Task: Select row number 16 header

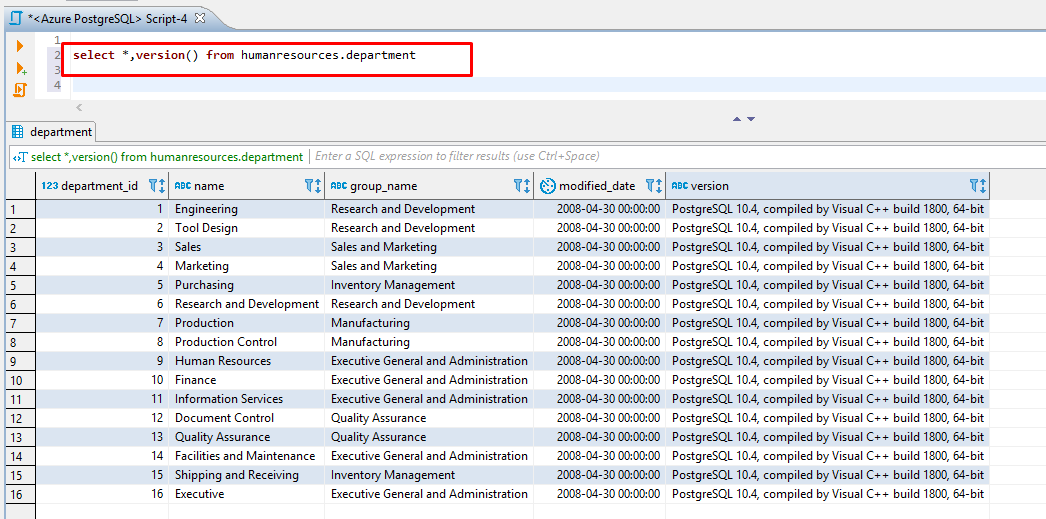Action: pyautogui.click(x=20, y=494)
